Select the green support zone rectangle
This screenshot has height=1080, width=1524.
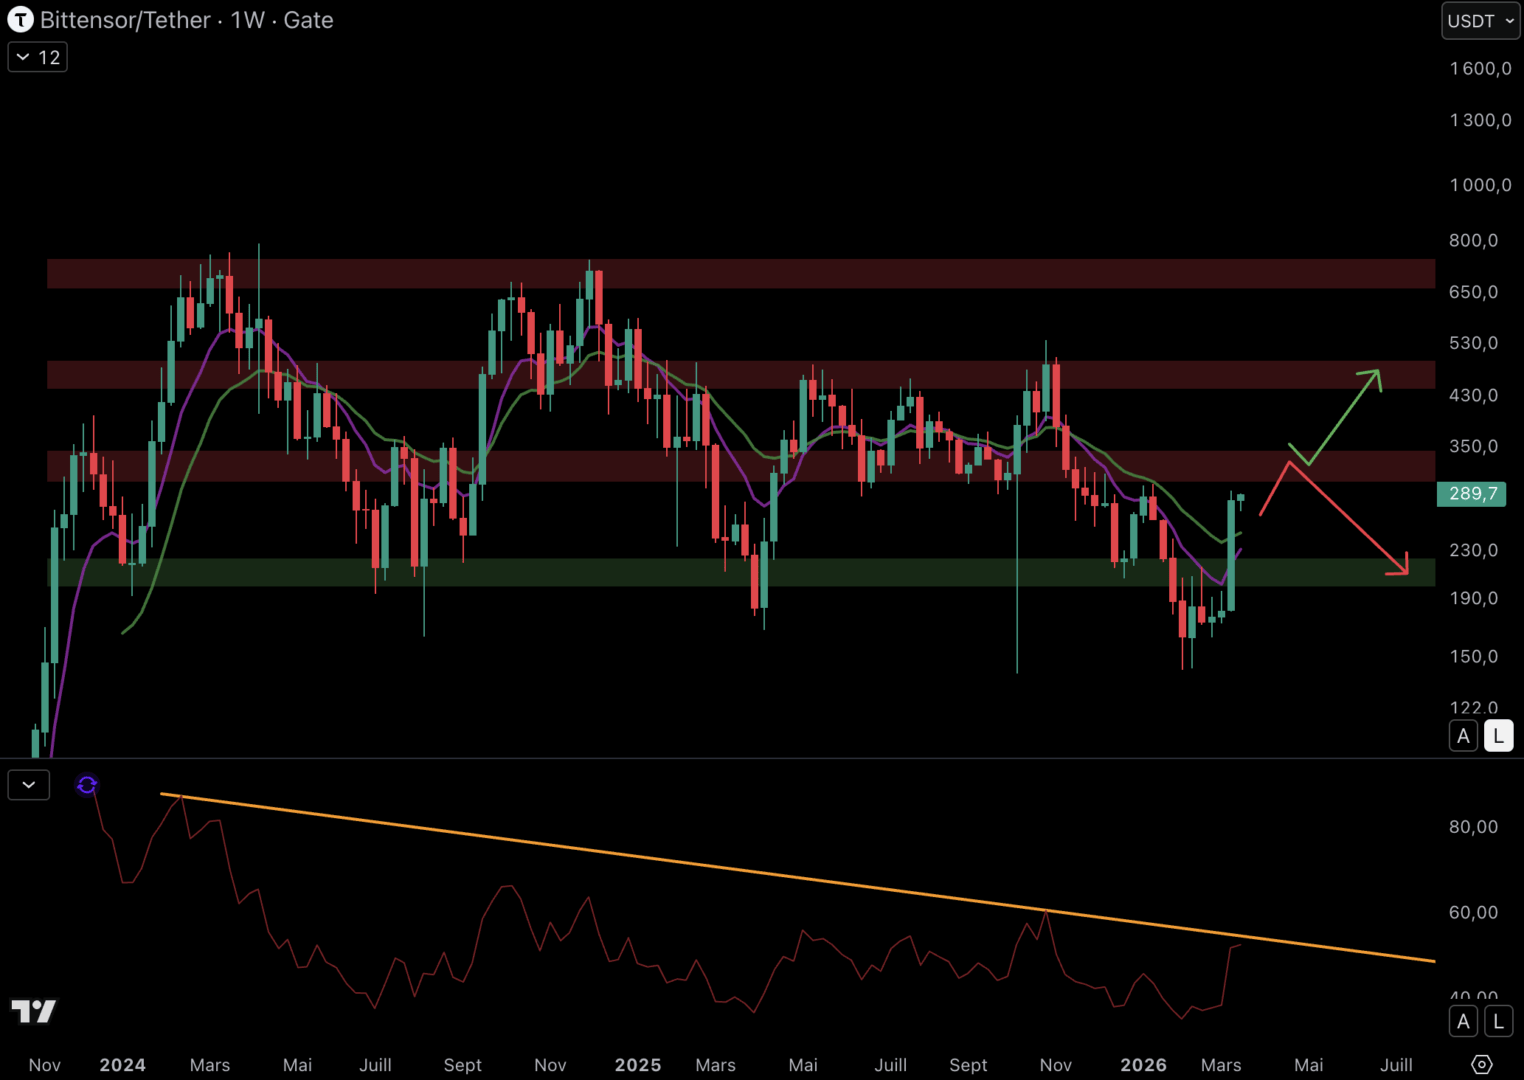[x=600, y=572]
